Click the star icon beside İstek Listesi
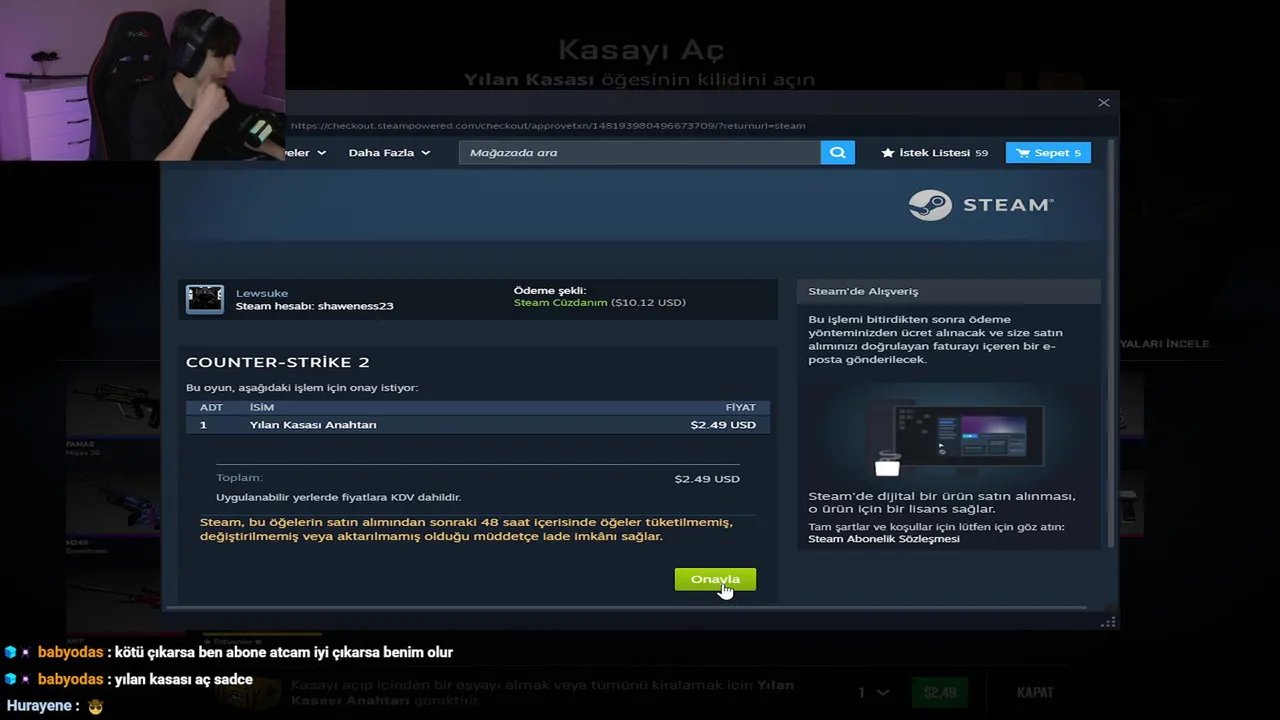This screenshot has width=1280, height=720. (887, 153)
